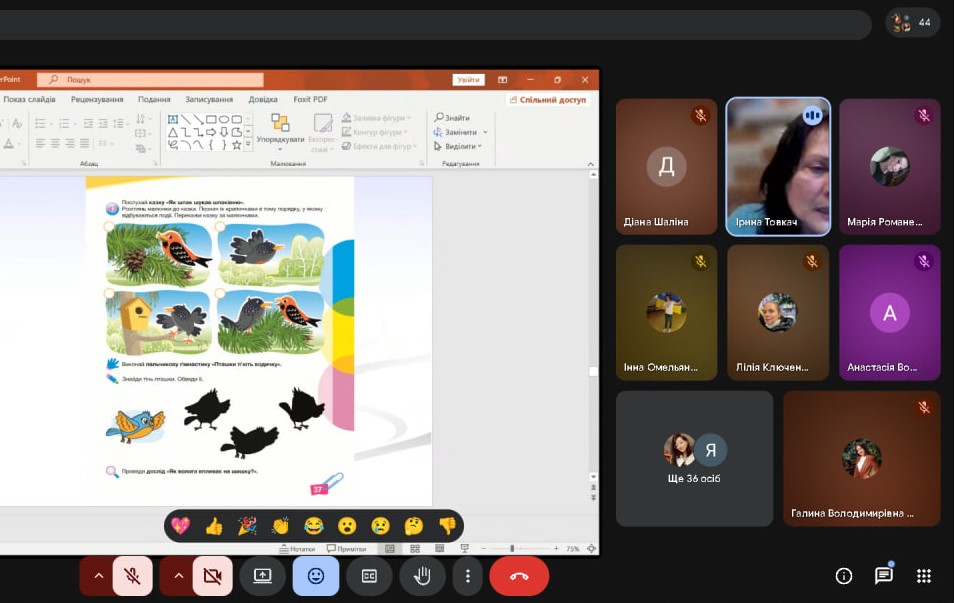Open the emoji reactions button

316,576
